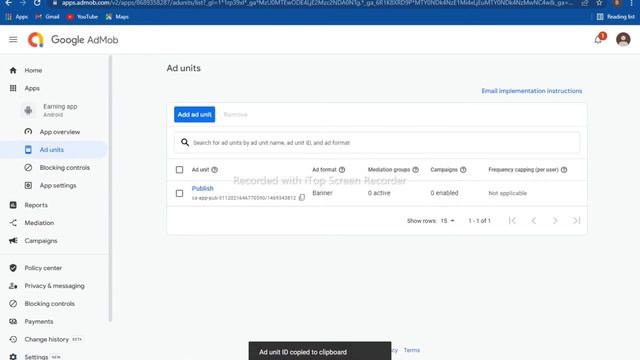Click the '0 enabled' campaigns cell
640x360 pixels.
point(444,193)
